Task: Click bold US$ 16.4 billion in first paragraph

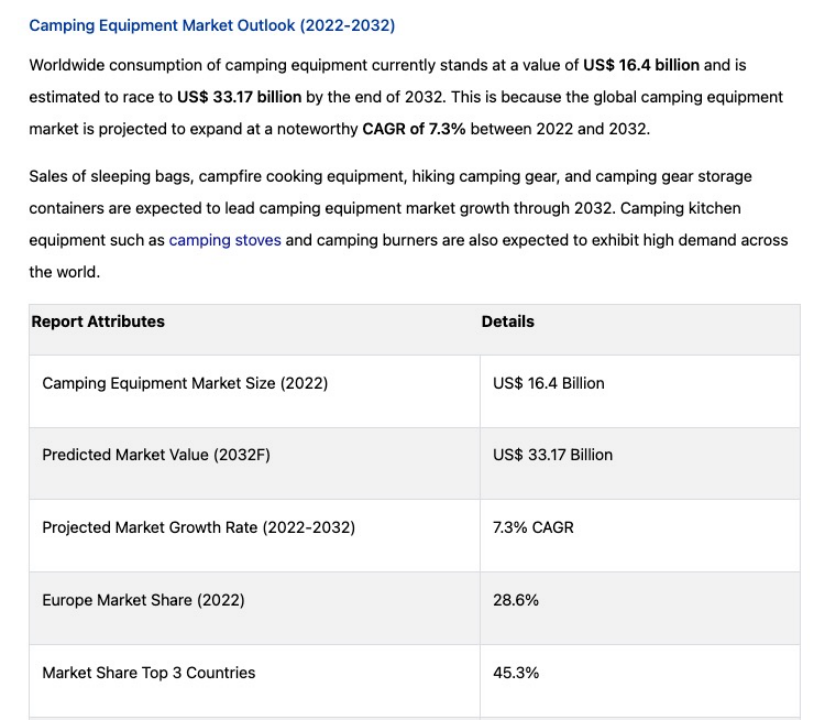Action: (641, 65)
